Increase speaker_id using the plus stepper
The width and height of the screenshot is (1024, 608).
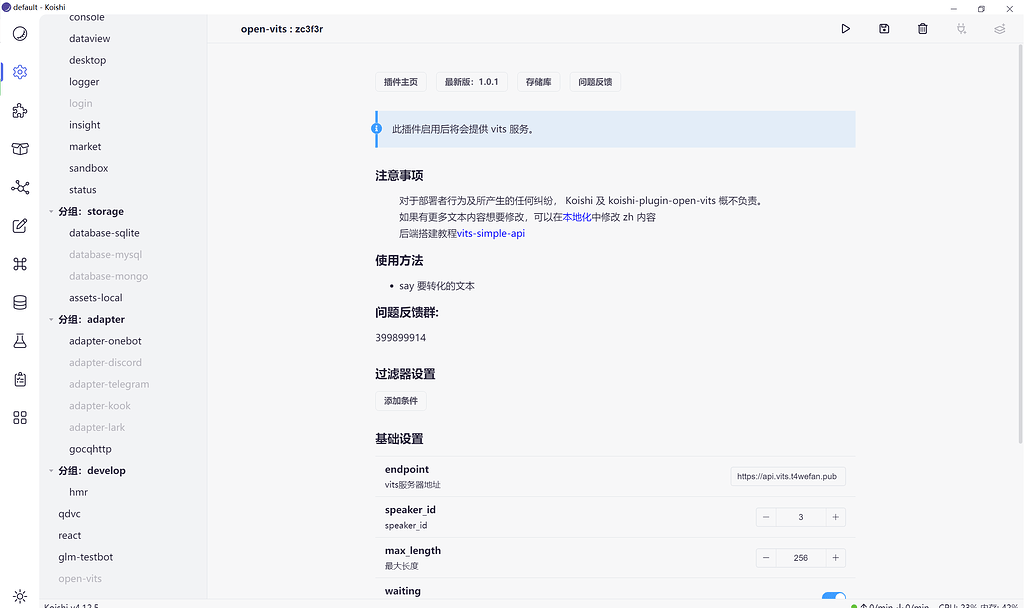pyautogui.click(x=835, y=517)
